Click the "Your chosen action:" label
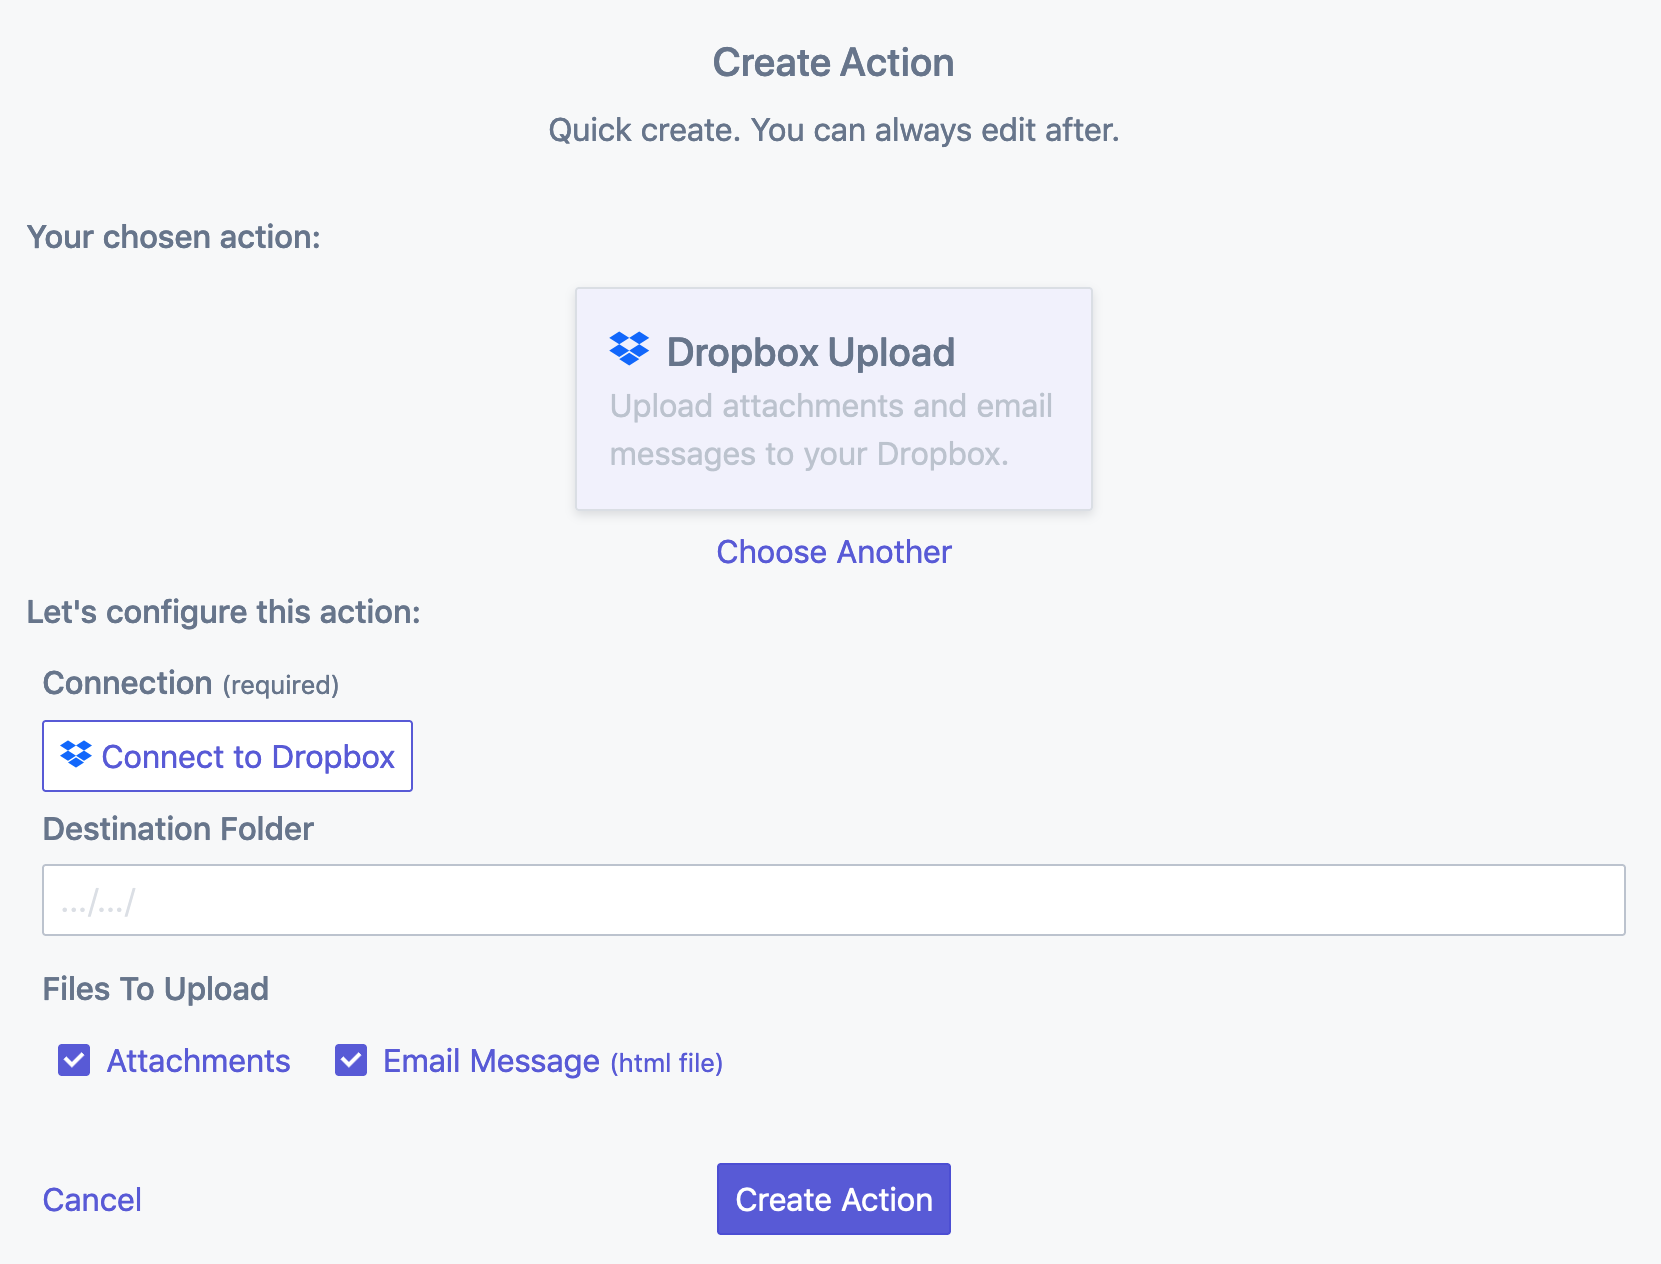Viewport: 1661px width, 1264px height. (x=174, y=237)
